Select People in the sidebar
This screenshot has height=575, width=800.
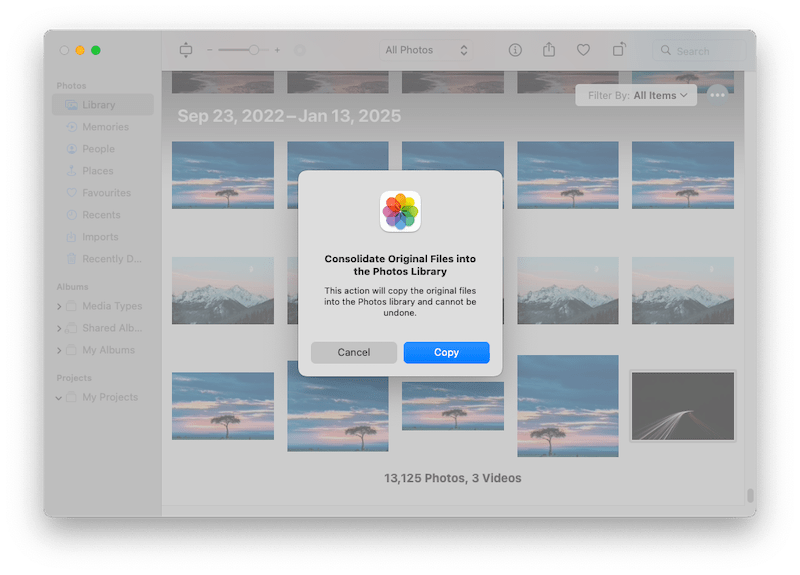[x=98, y=149]
